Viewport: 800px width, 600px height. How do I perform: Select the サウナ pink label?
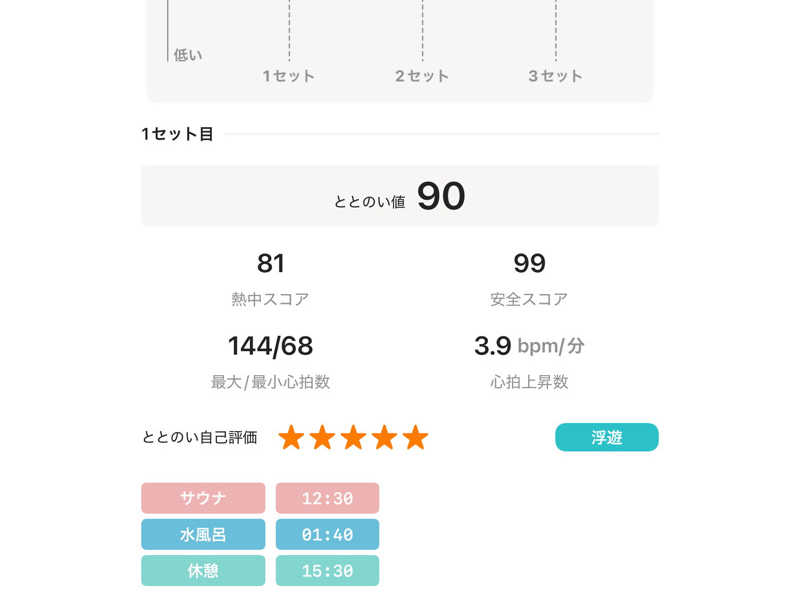203,498
